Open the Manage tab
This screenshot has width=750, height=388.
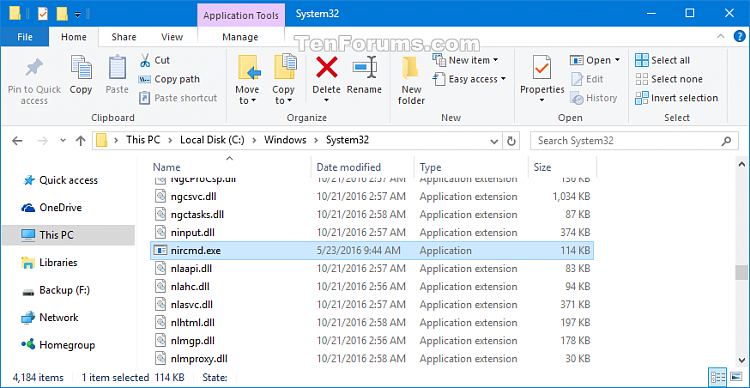pyautogui.click(x=240, y=37)
